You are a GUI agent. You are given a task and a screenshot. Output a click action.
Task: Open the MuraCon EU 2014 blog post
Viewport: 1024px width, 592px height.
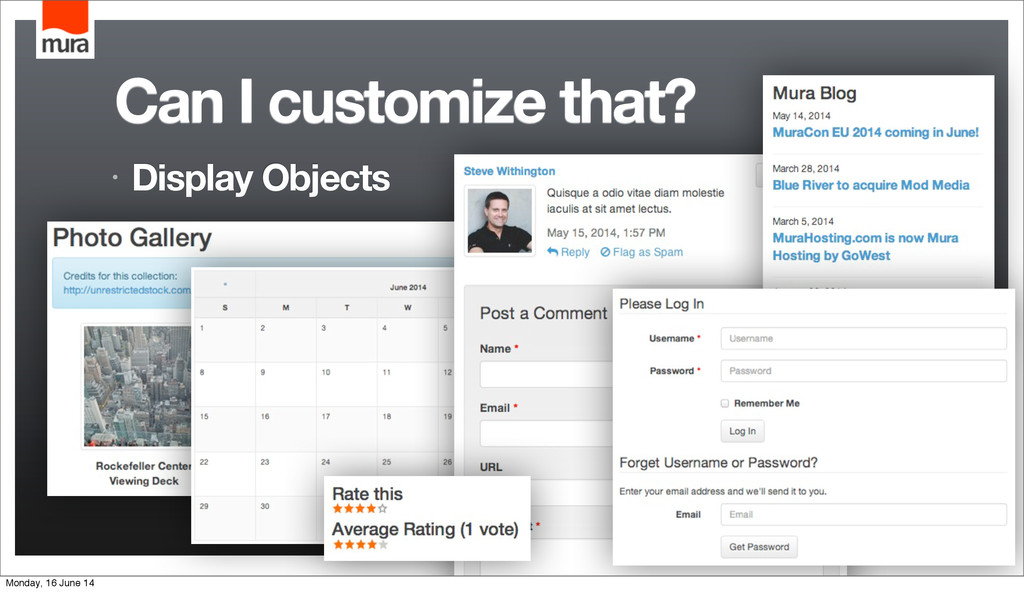click(876, 132)
